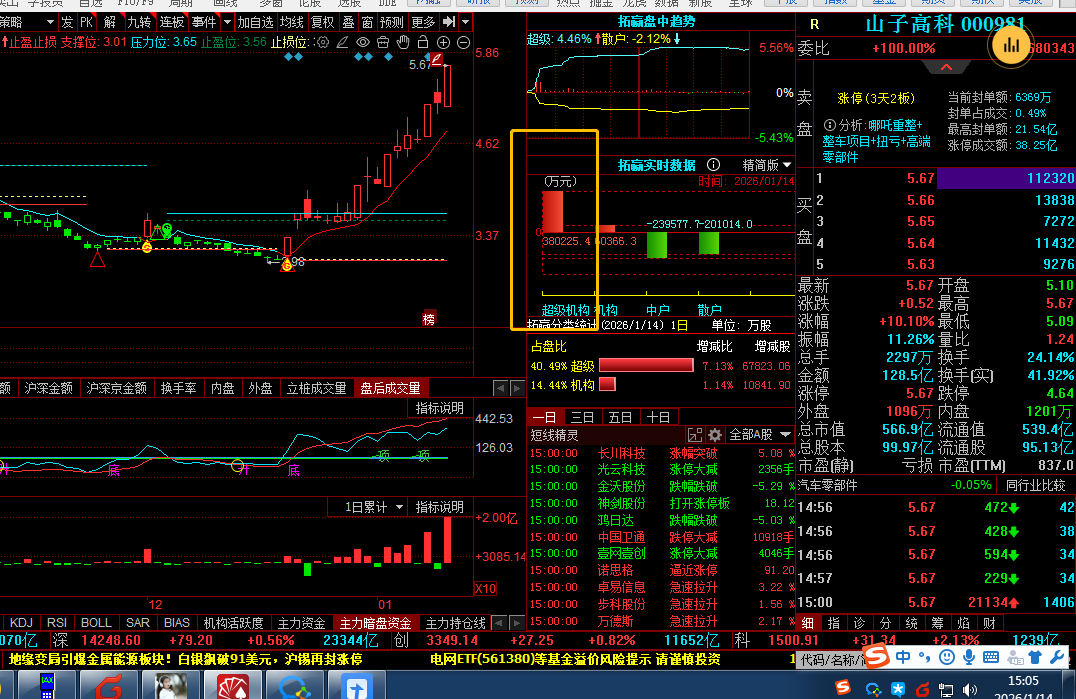Click the 九转 indicator button
The height and width of the screenshot is (699, 1076).
139,22
